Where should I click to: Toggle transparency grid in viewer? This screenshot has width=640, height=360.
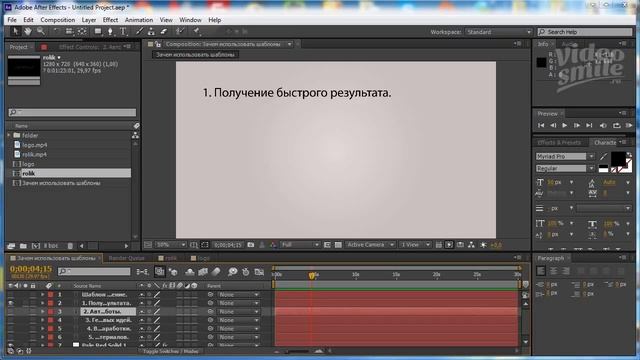338,245
